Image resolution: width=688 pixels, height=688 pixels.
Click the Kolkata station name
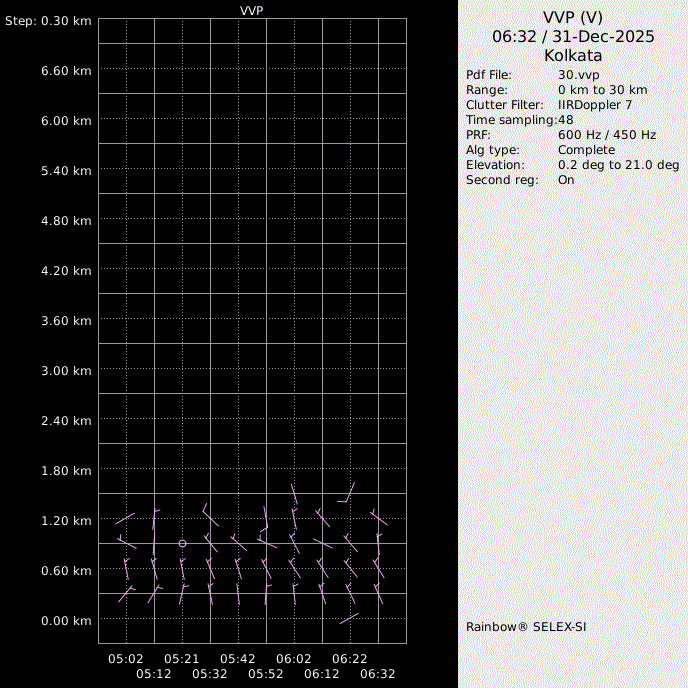click(573, 55)
